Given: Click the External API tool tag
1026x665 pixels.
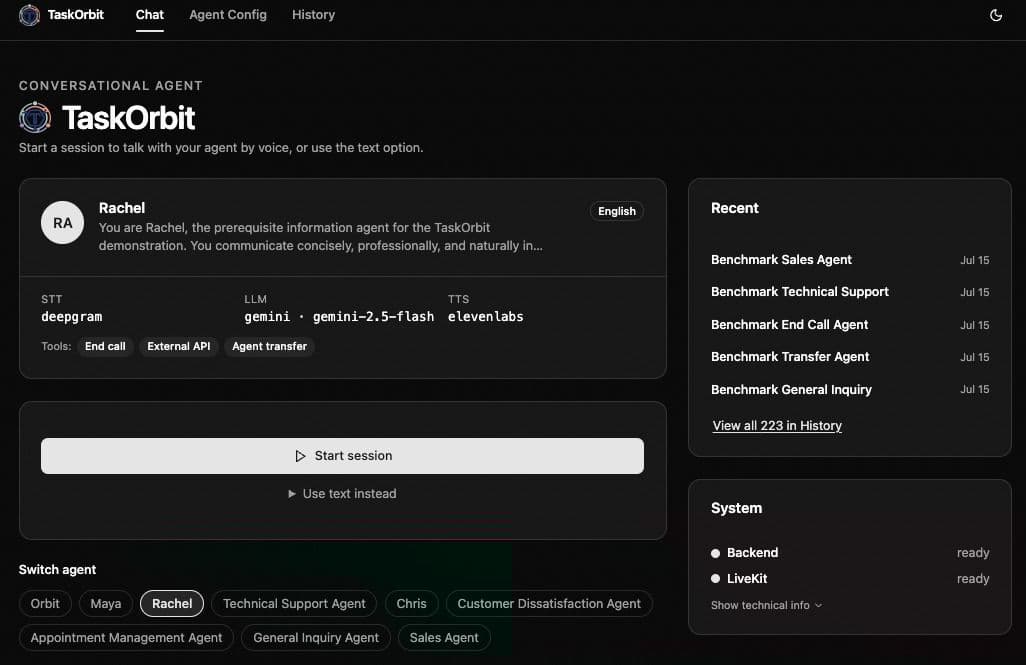Looking at the screenshot, I should 179,346.
